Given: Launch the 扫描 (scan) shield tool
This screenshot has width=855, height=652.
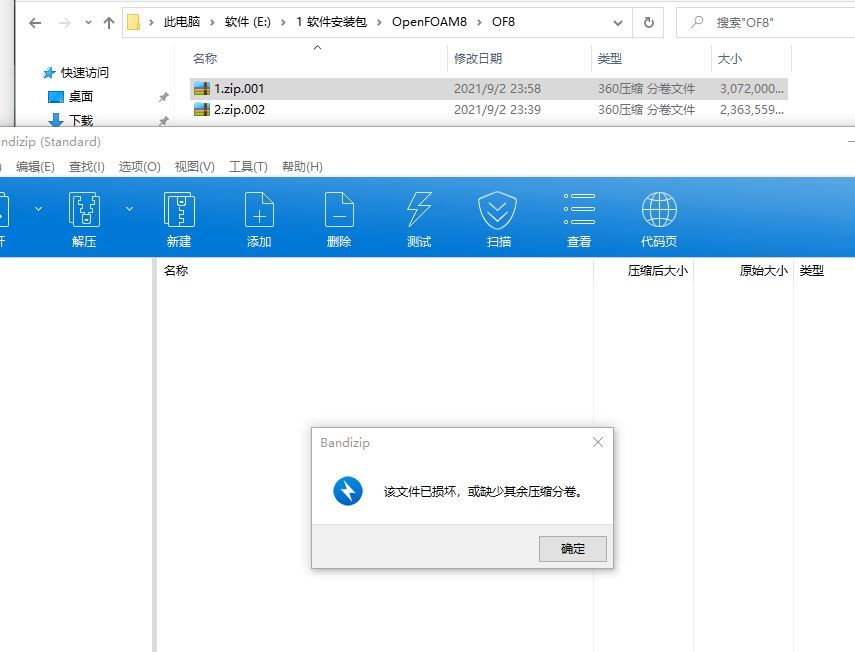Looking at the screenshot, I should tap(498, 210).
